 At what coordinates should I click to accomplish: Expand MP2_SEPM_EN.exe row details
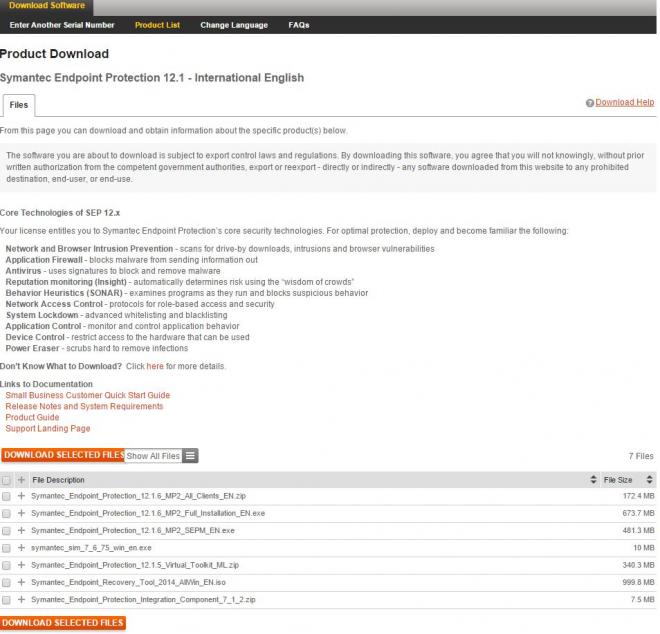pyautogui.click(x=21, y=530)
